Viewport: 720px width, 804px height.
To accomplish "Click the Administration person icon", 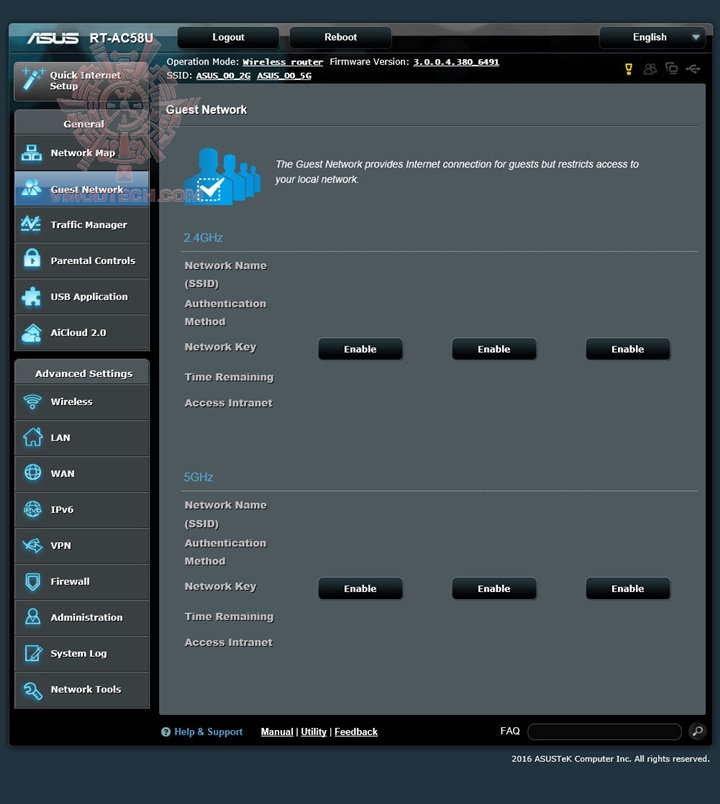I will click(x=33, y=617).
